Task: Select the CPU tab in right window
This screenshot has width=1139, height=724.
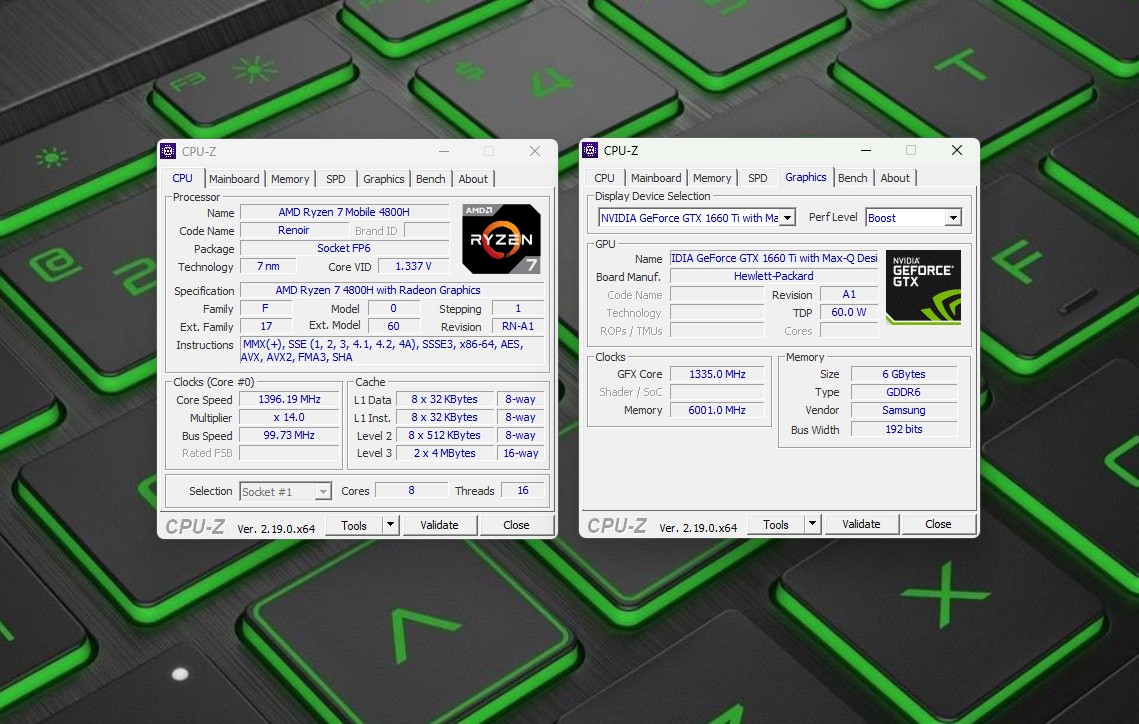Action: pyautogui.click(x=604, y=178)
